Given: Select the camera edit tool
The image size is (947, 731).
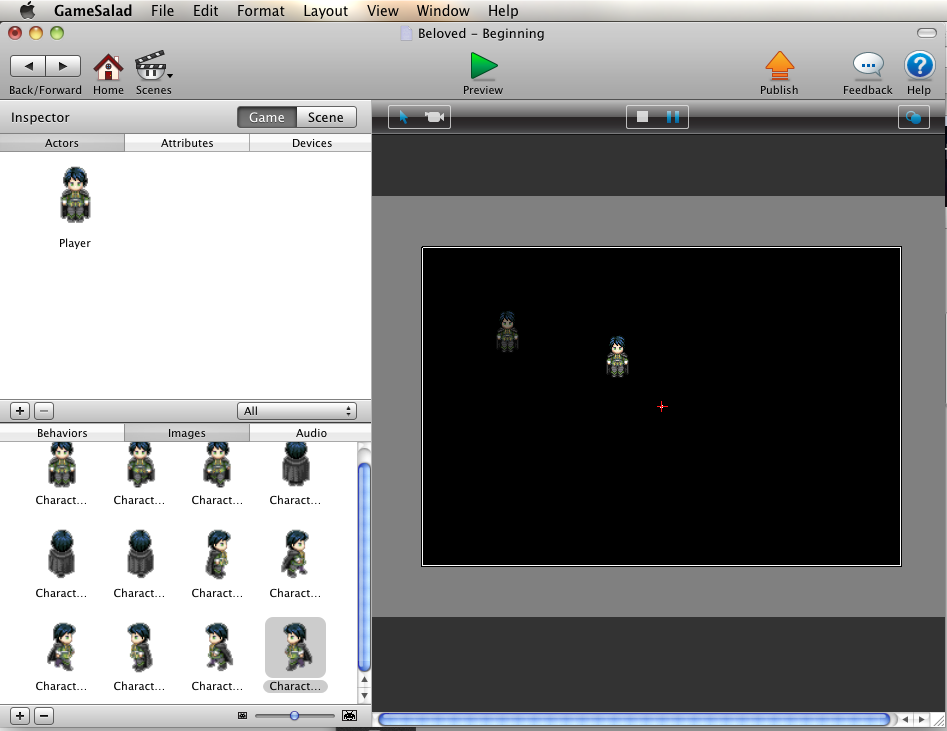Looking at the screenshot, I should pos(435,117).
